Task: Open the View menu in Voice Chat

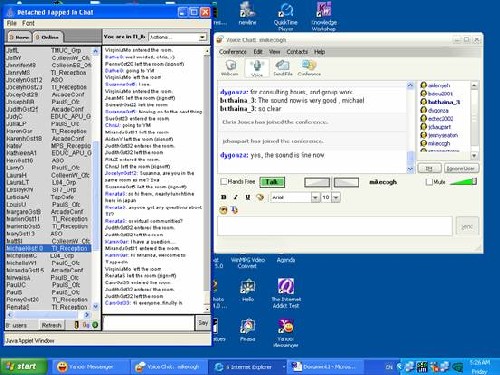Action: coord(275,52)
